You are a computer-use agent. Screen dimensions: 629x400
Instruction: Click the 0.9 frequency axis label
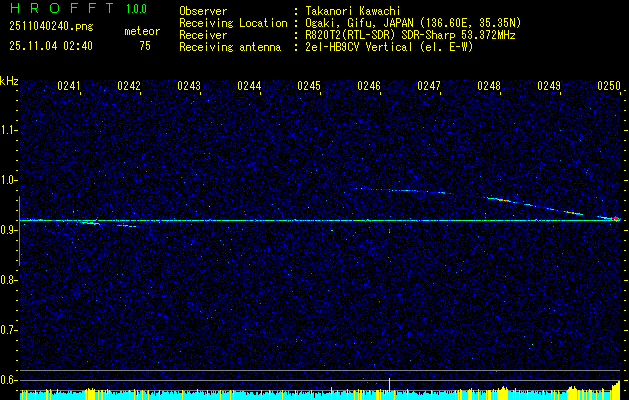(8, 230)
